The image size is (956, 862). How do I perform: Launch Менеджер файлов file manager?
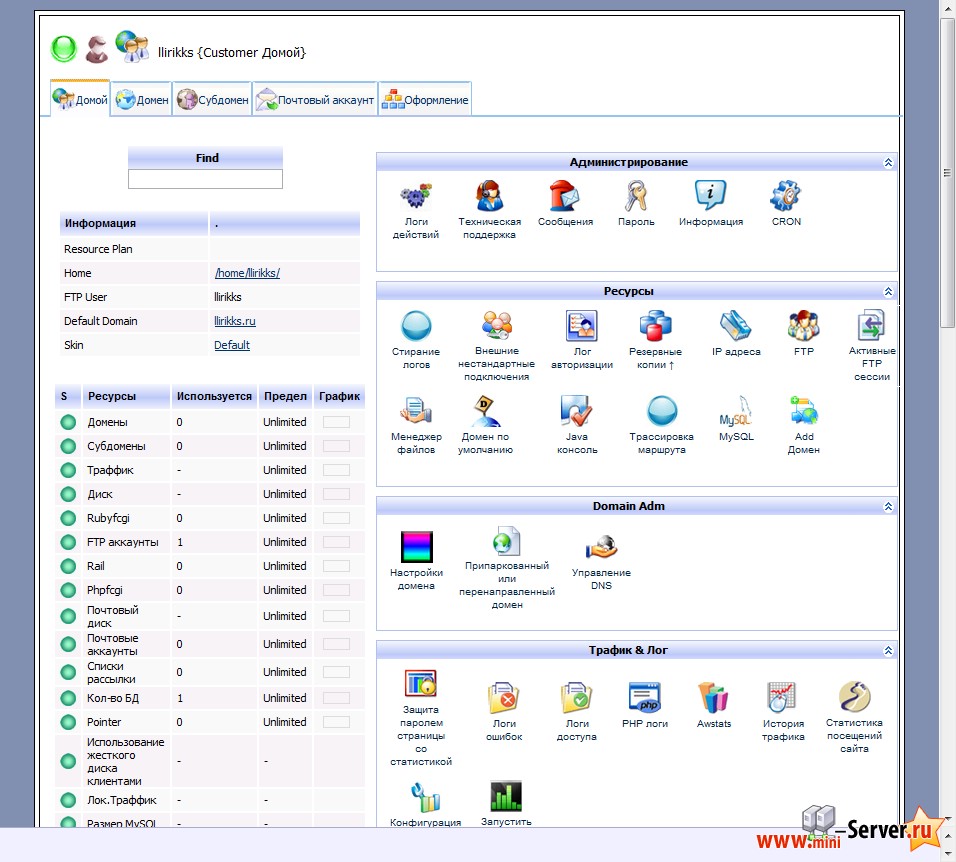click(415, 411)
